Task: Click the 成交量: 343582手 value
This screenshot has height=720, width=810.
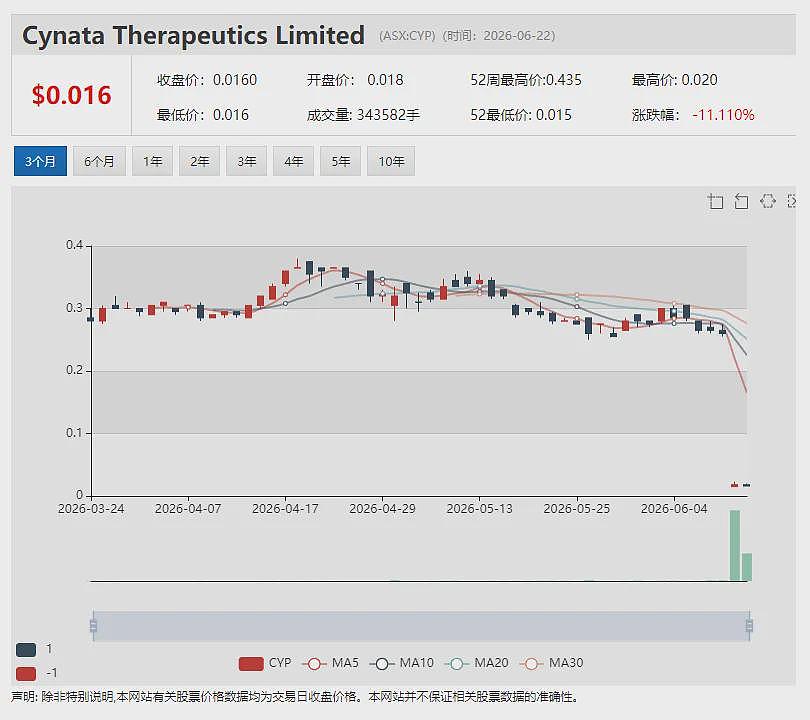Action: click(x=363, y=115)
